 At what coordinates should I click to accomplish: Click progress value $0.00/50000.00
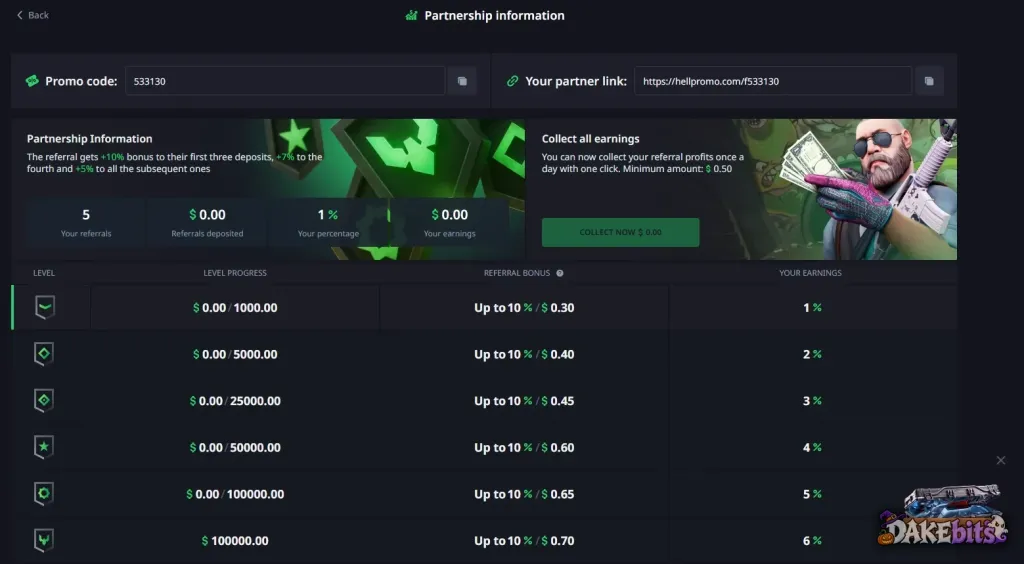[x=235, y=448]
